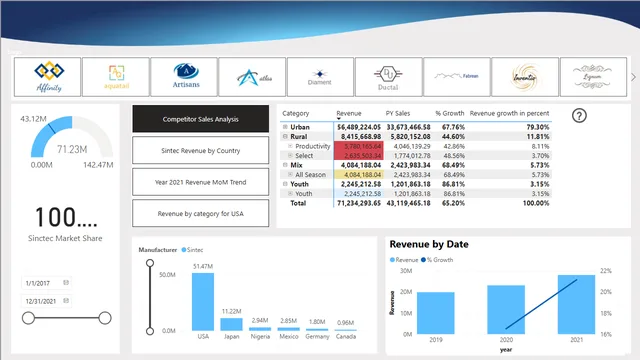Viewport: 640px width, 360px height.
Task: Expand the Productivity subcategory
Action: pos(290,146)
